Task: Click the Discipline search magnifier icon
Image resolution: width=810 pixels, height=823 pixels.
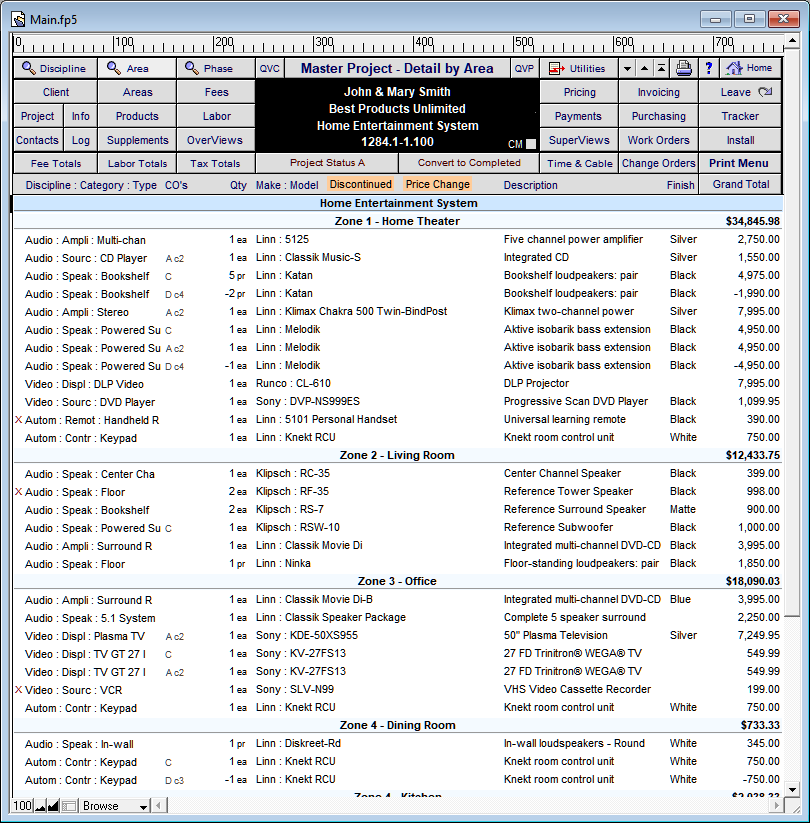Action: [28, 68]
